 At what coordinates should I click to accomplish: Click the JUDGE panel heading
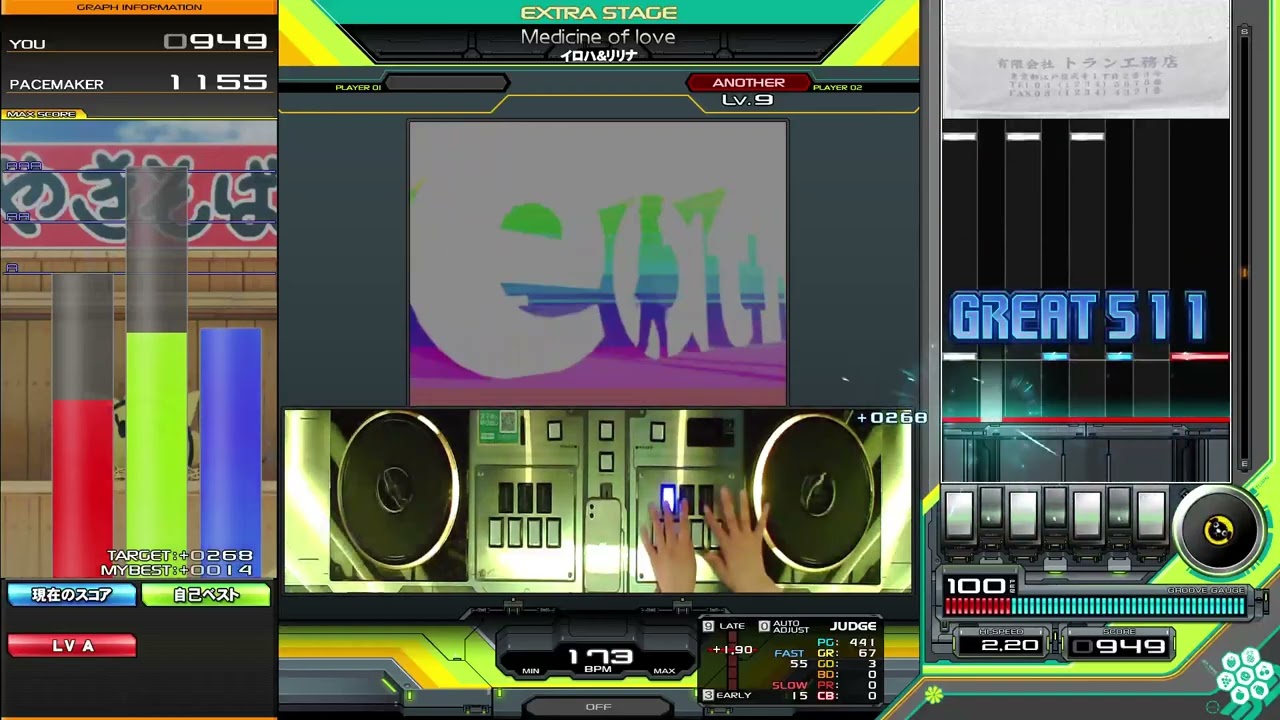coord(853,626)
